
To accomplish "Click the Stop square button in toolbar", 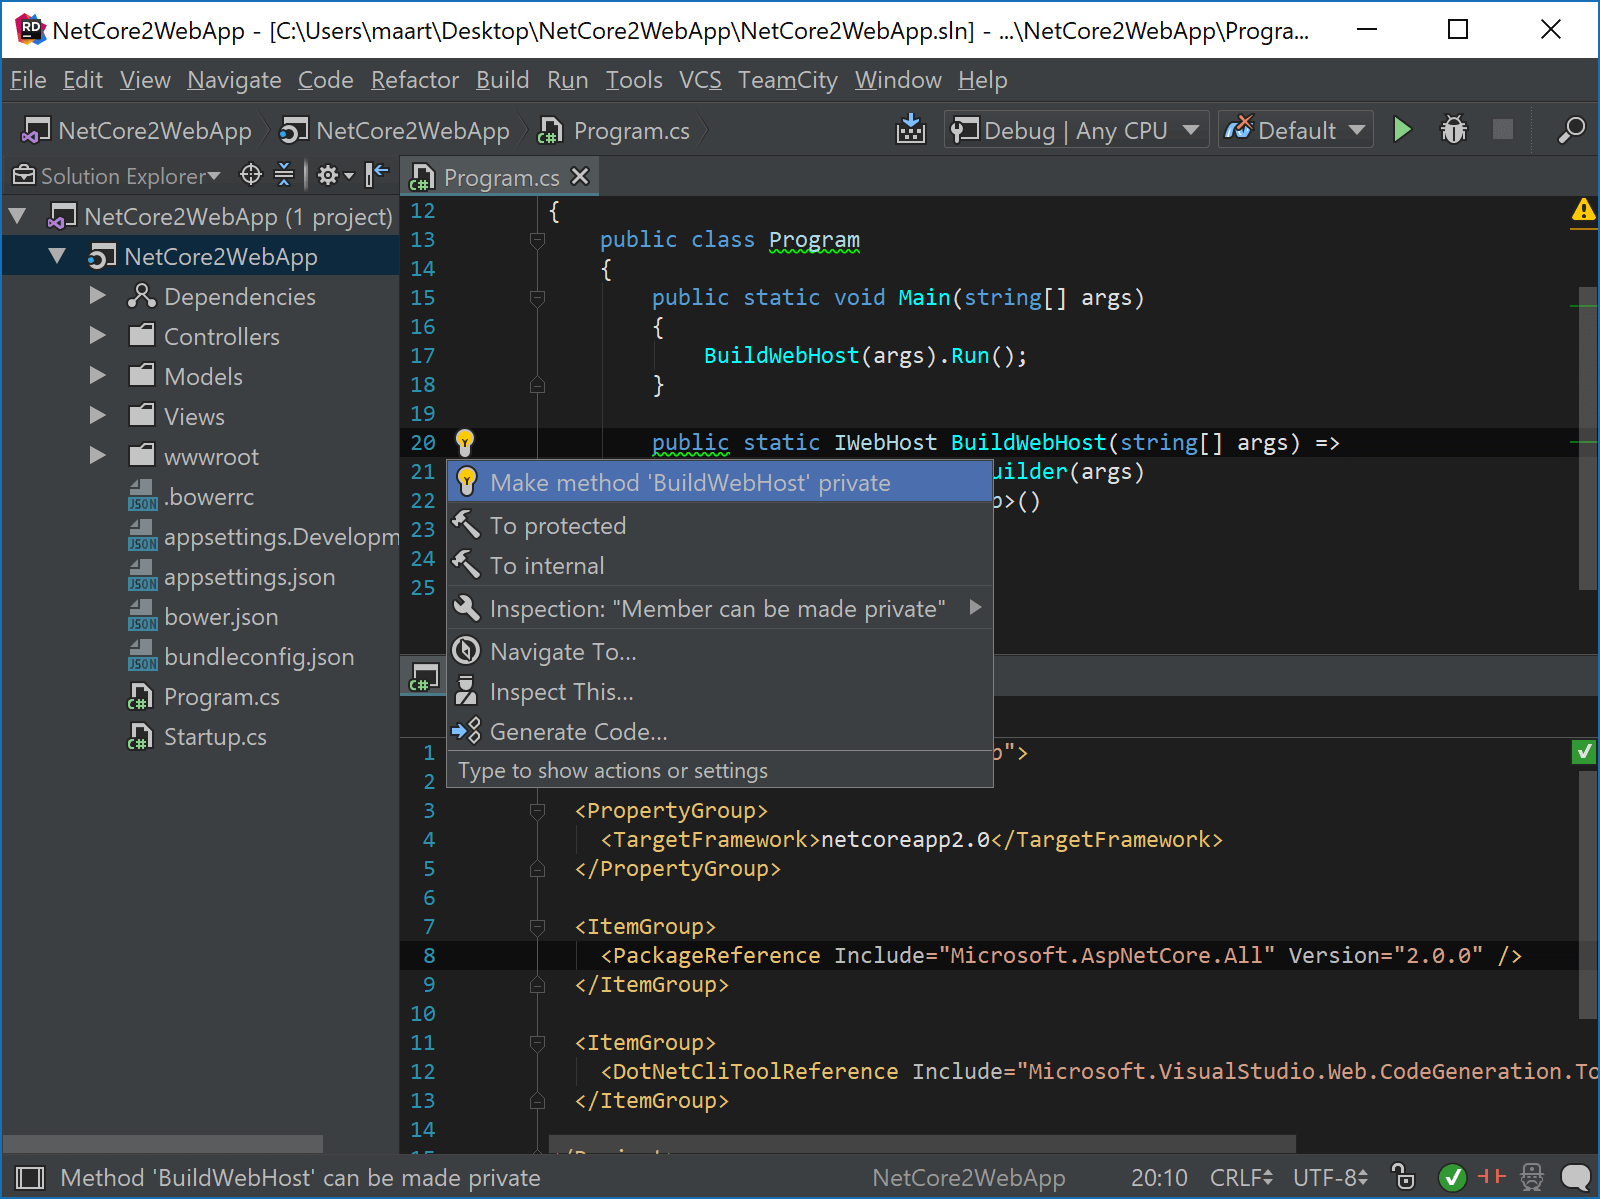I will coord(1502,130).
